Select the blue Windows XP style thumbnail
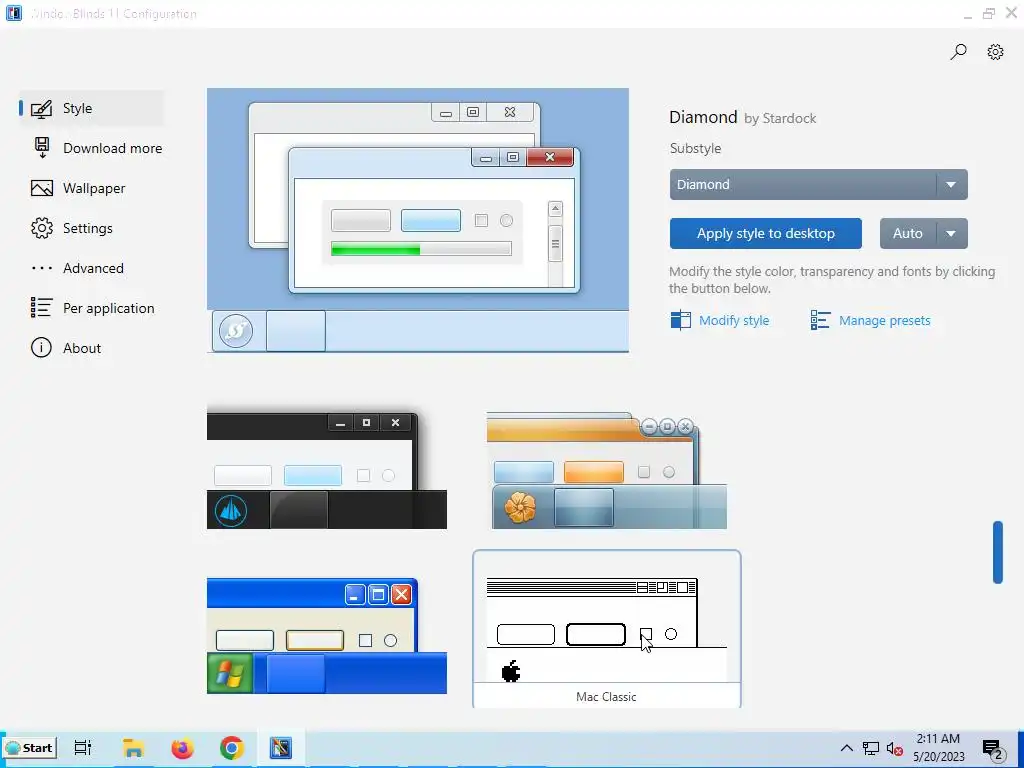Image resolution: width=1024 pixels, height=768 pixels. (x=327, y=635)
